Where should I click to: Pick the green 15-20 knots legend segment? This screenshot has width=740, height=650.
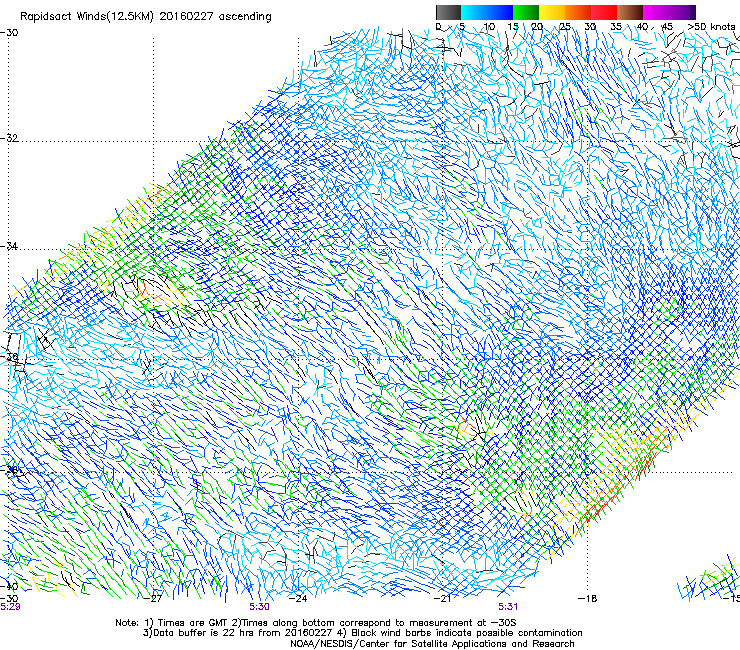pyautogui.click(x=526, y=12)
